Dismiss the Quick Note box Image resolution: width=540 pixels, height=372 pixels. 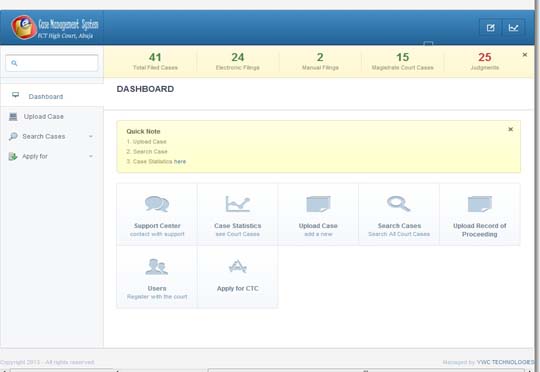tap(510, 129)
